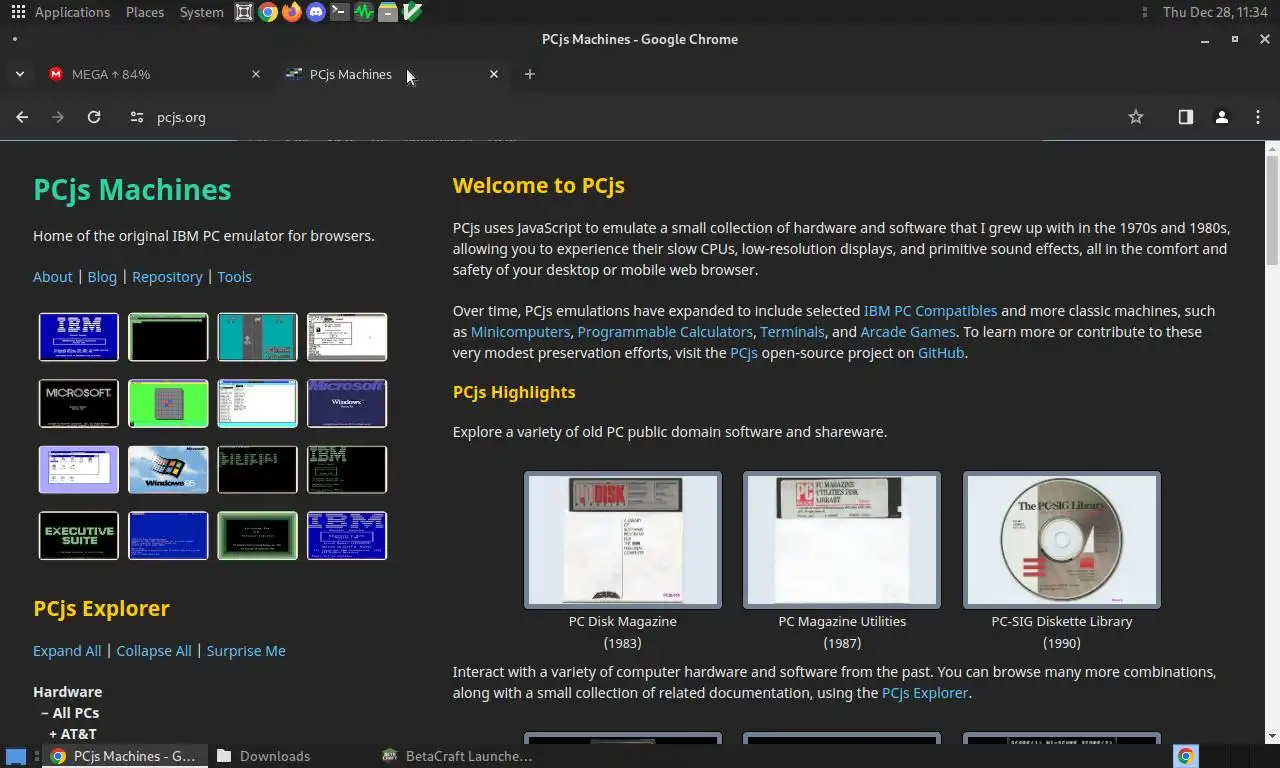Open the Executive Suite machine thumbnail
Screen dimensions: 1280x768
[79, 536]
